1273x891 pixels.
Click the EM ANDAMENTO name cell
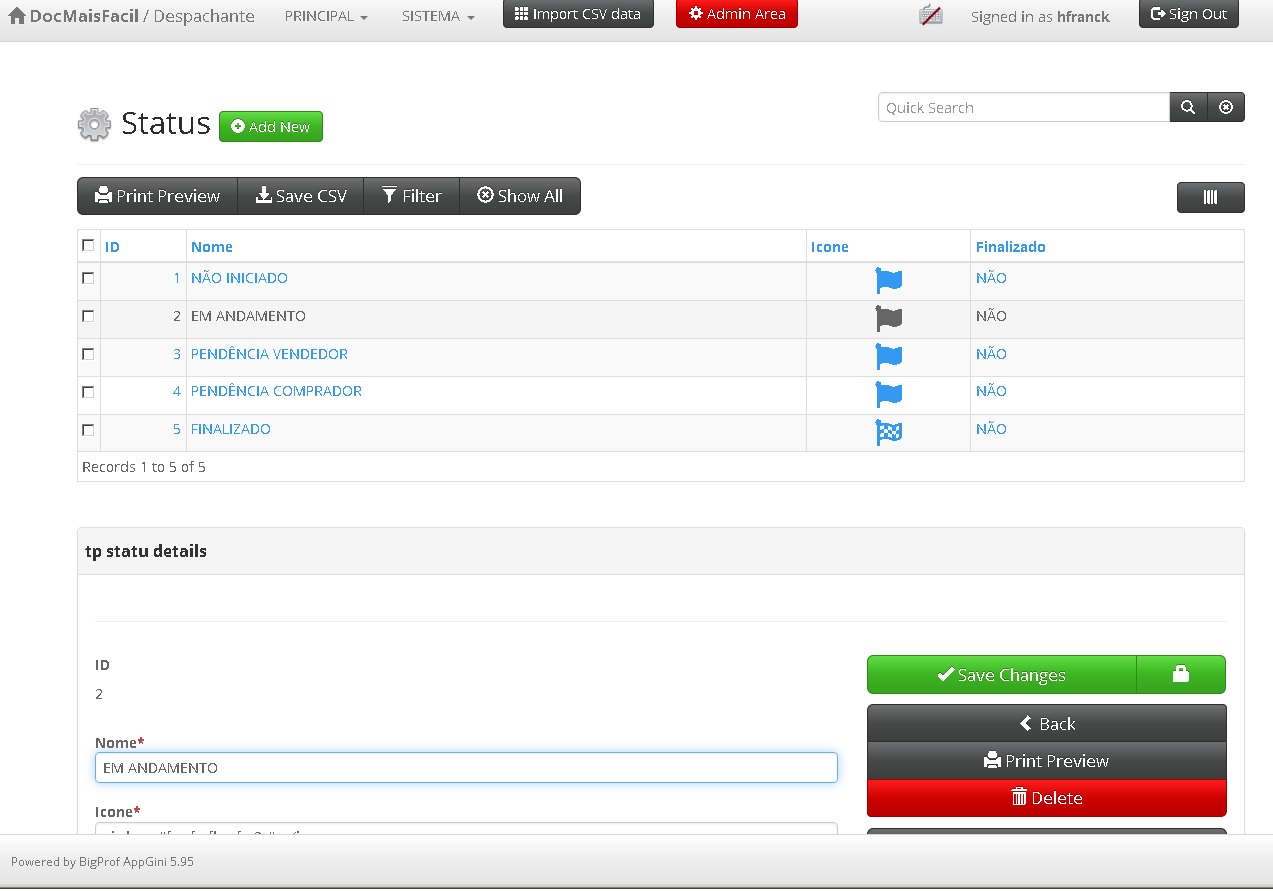click(248, 316)
